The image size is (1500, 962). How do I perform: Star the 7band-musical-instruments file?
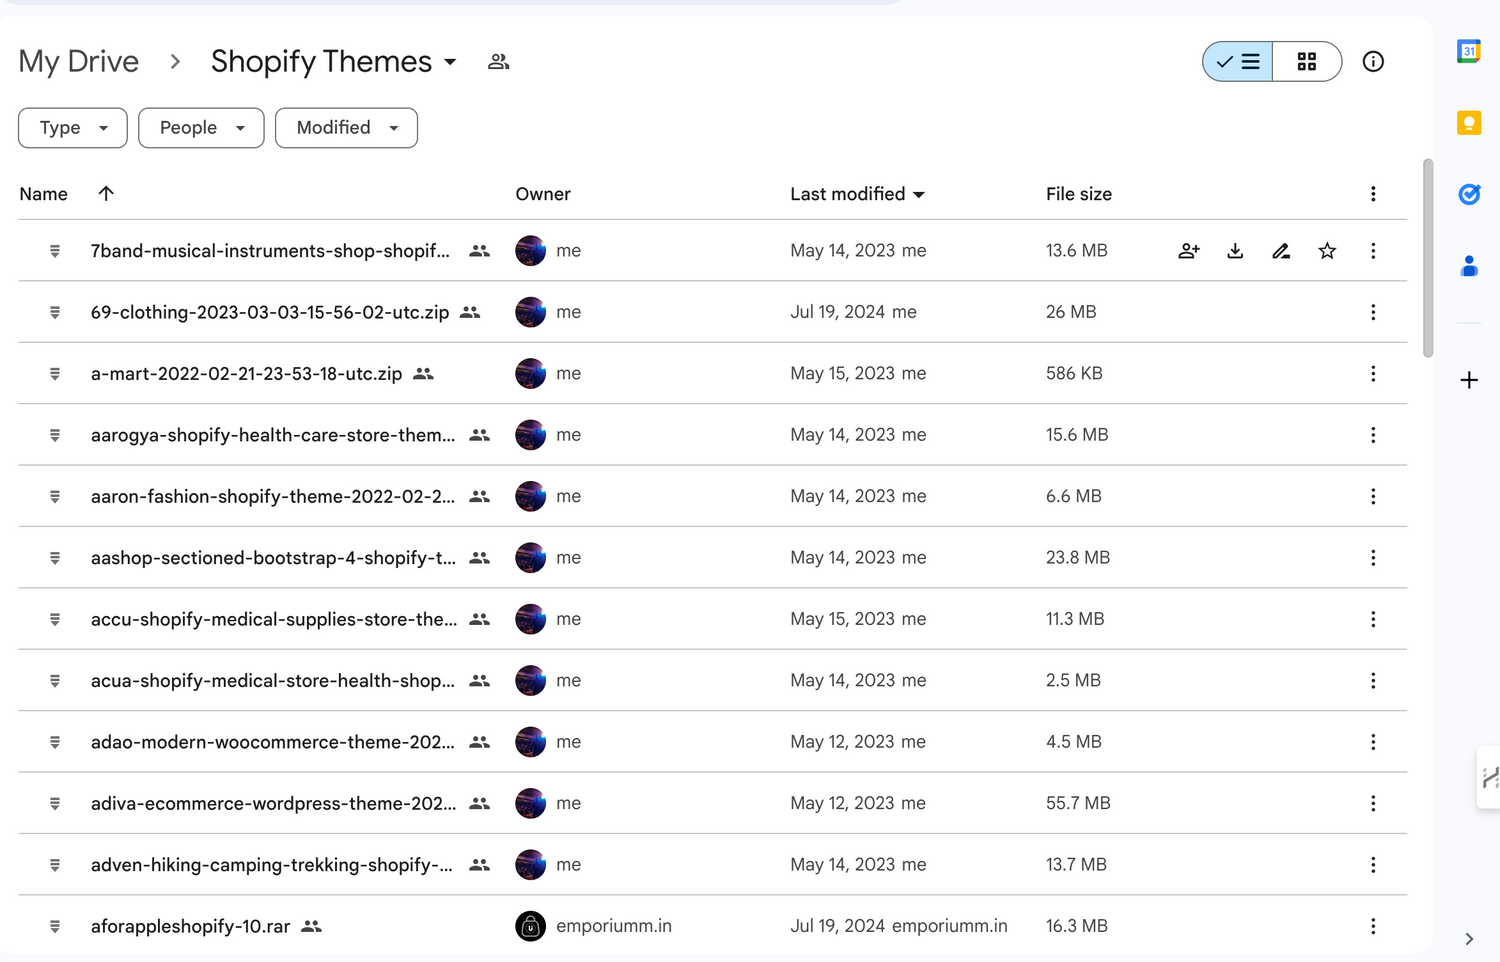(x=1327, y=251)
